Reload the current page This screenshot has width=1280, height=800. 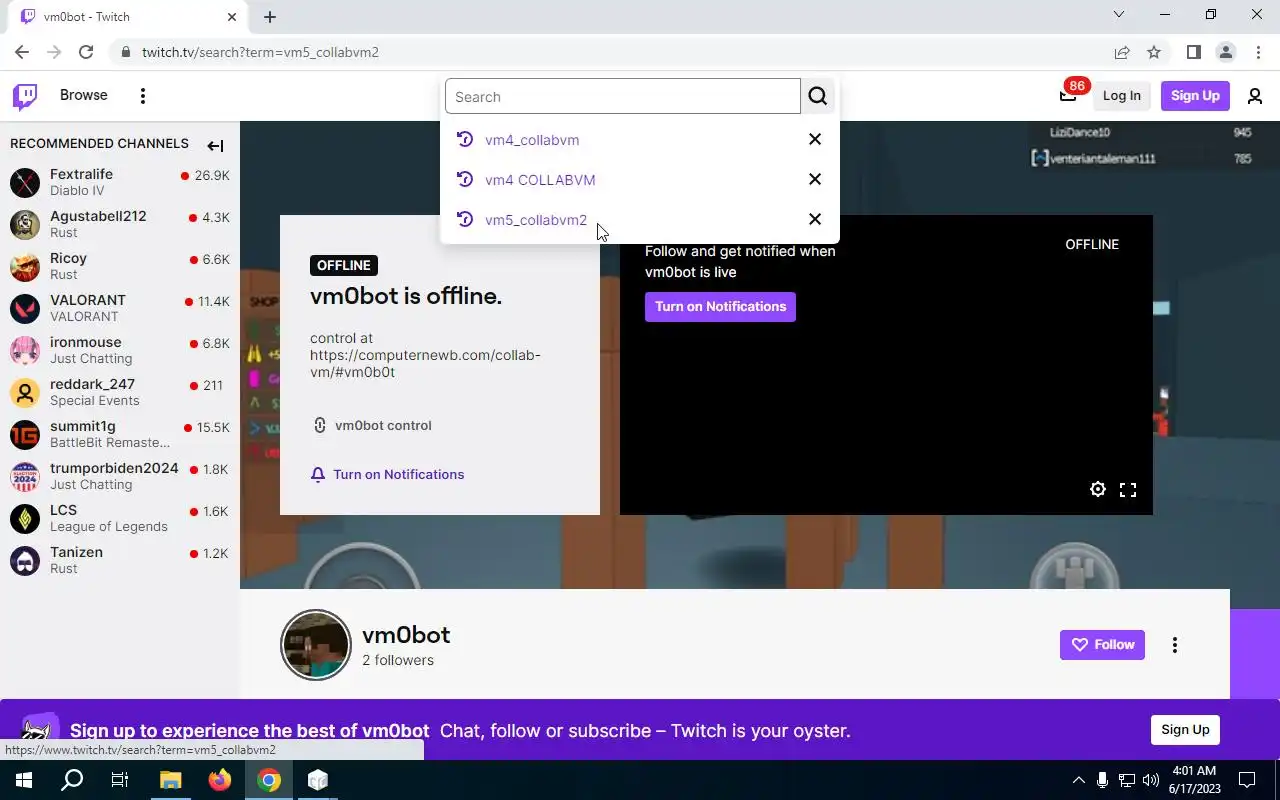click(86, 52)
